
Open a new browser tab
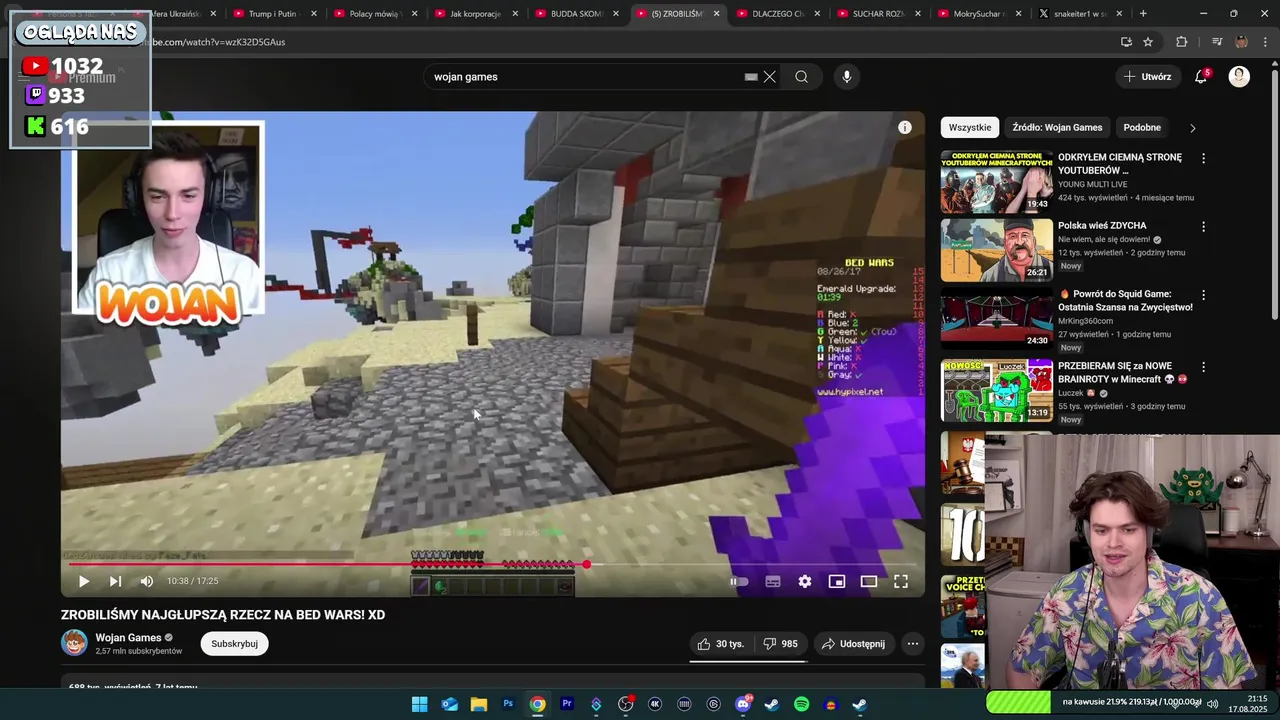(x=1143, y=14)
